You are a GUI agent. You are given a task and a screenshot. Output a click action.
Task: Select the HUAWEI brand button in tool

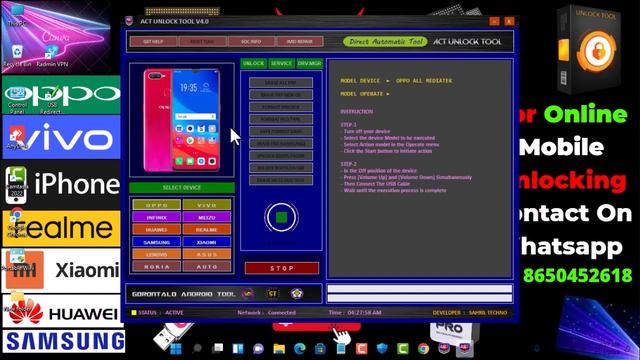pos(157,229)
